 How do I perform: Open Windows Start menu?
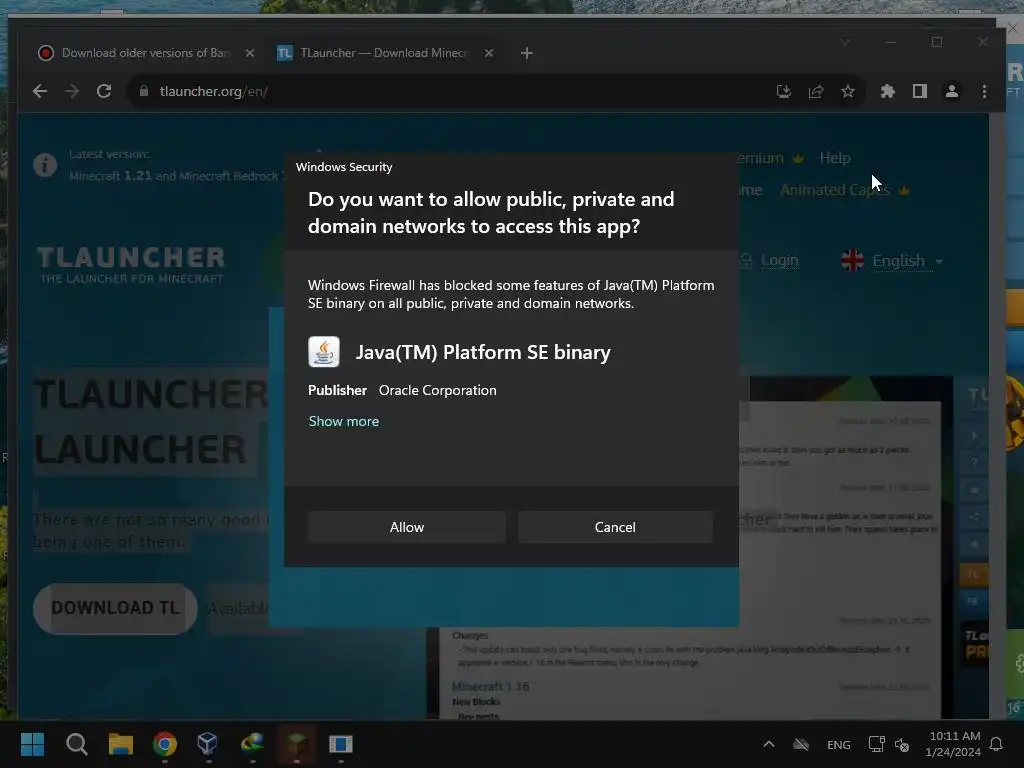click(x=32, y=744)
